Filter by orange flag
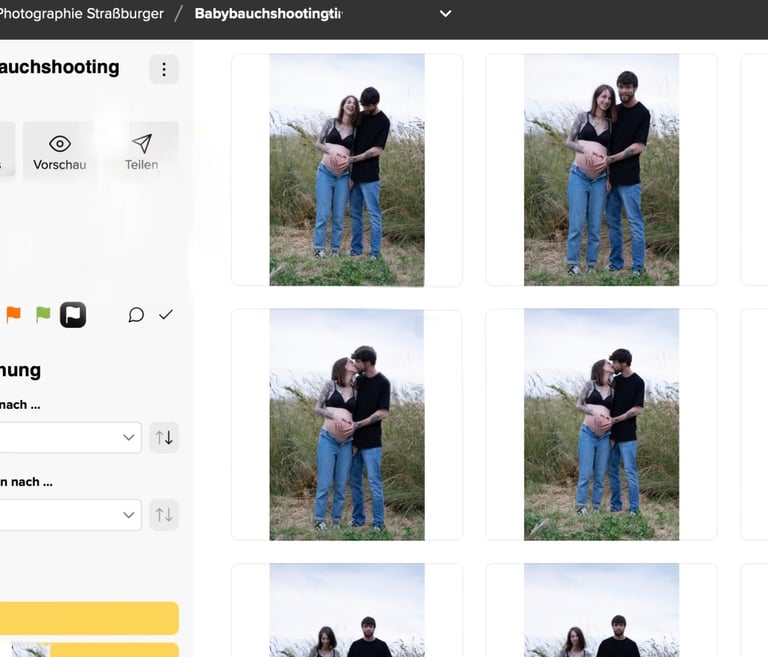 [x=14, y=314]
